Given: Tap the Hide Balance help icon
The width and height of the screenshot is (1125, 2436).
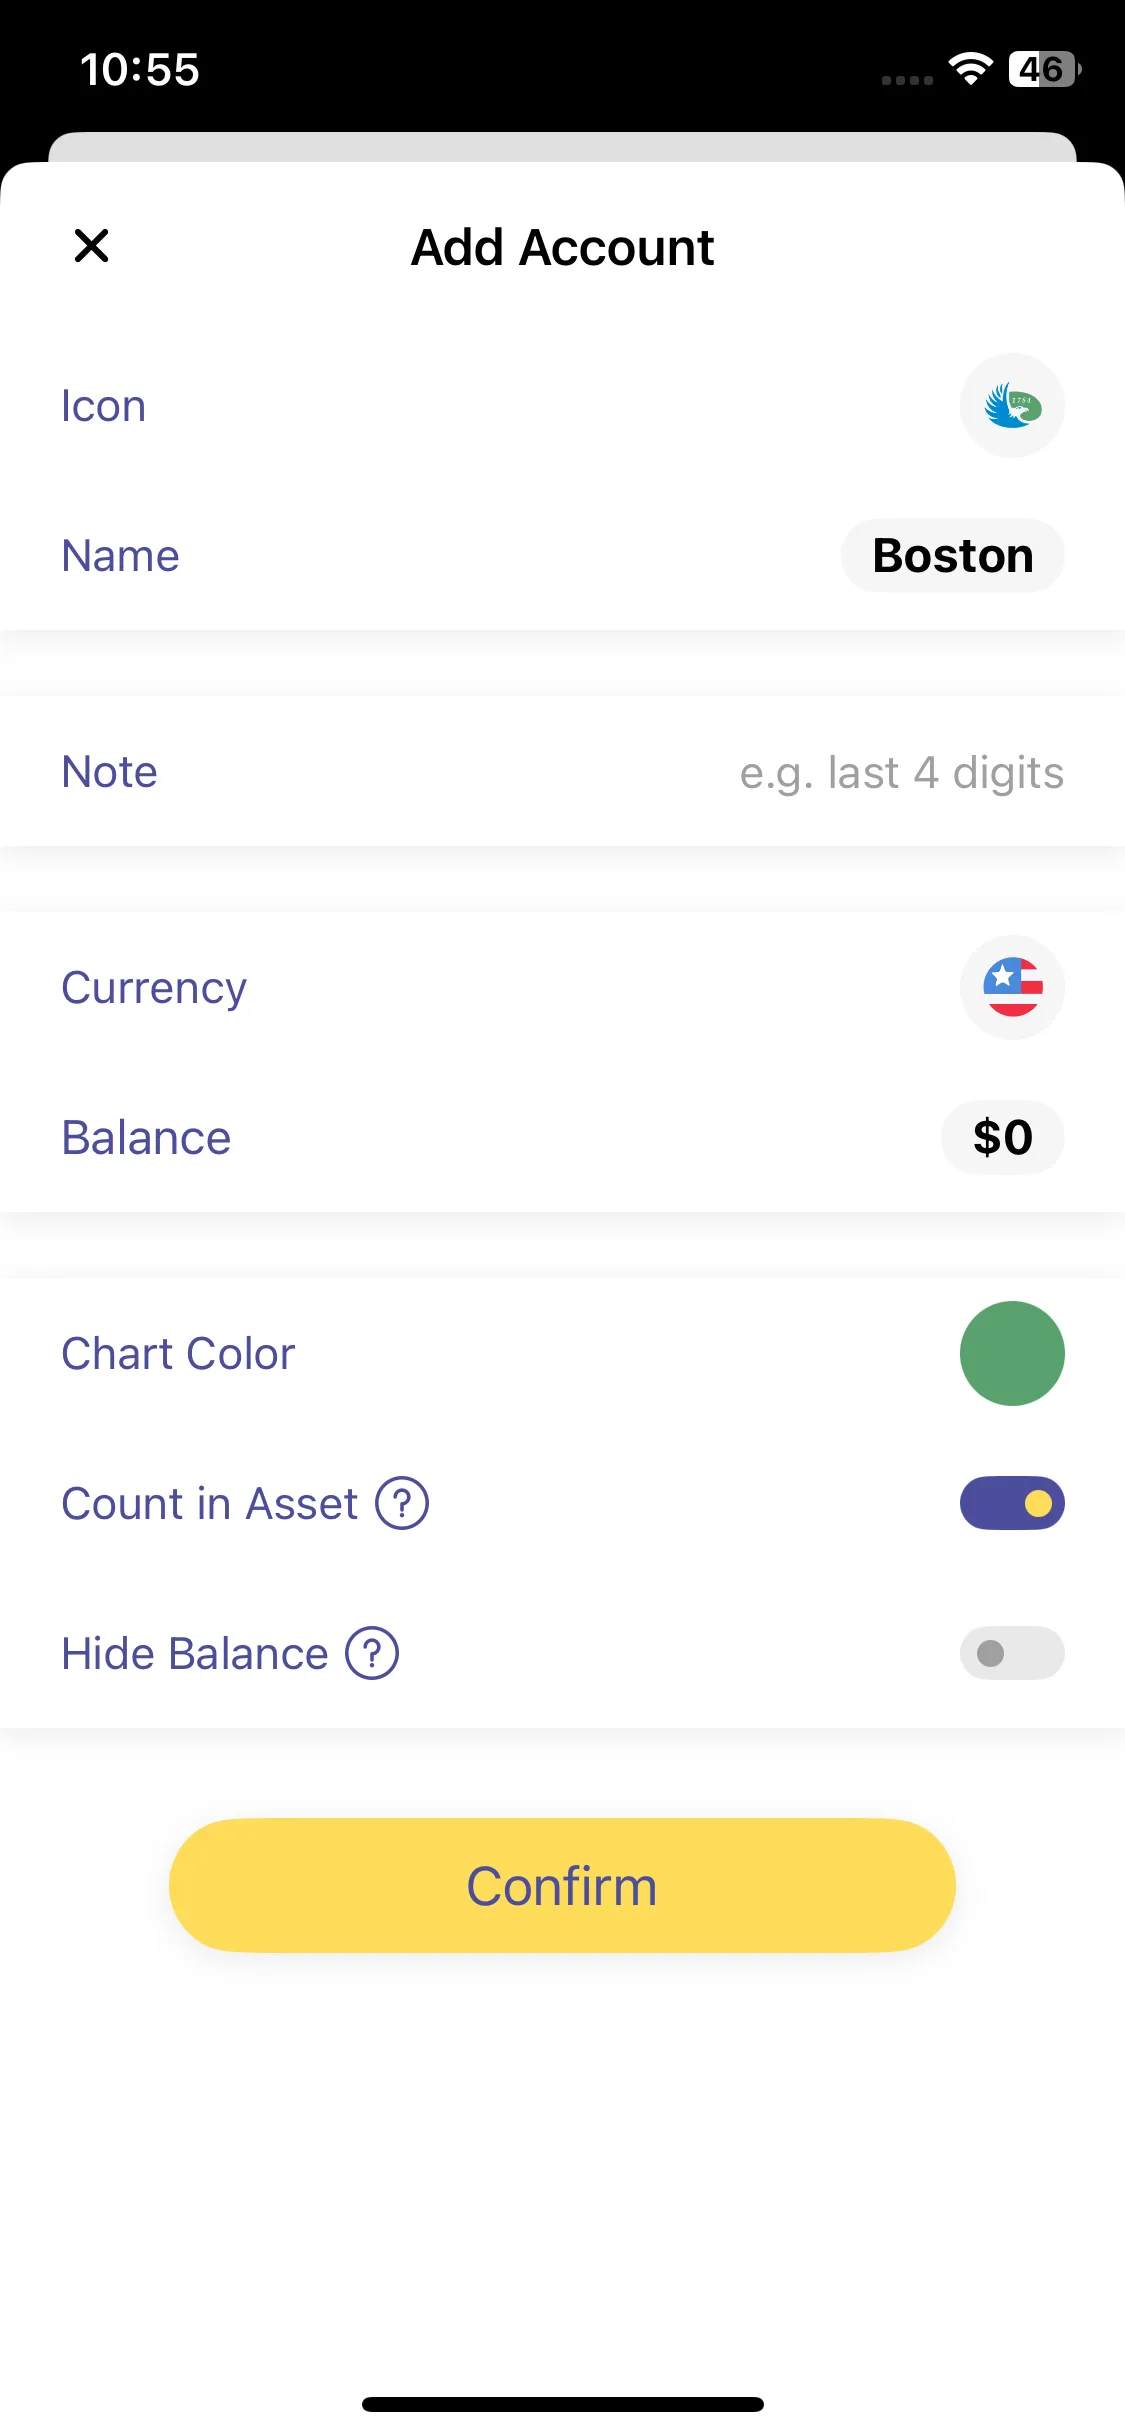Looking at the screenshot, I should [372, 1653].
